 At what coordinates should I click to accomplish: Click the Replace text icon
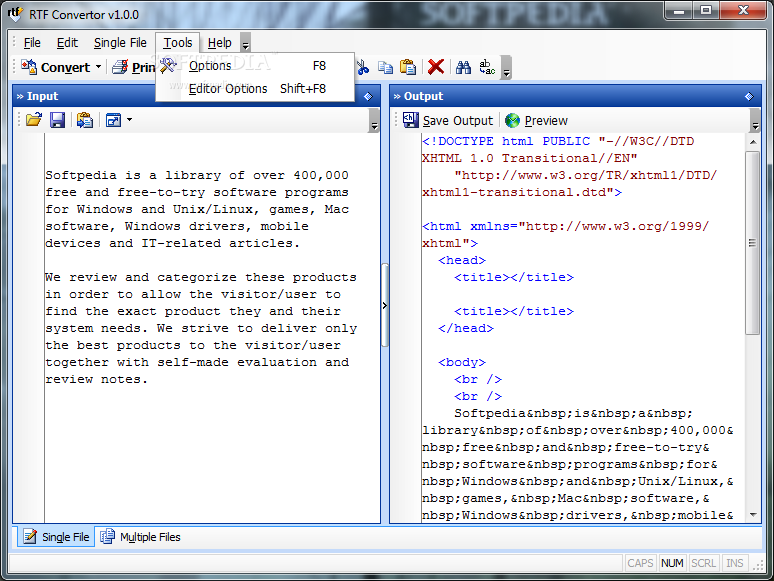coord(487,67)
